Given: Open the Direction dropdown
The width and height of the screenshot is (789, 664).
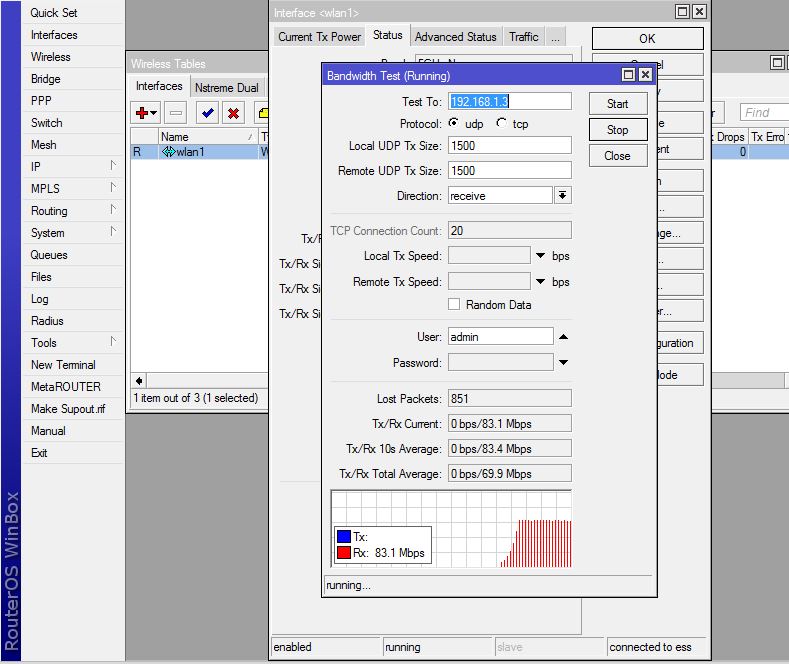Looking at the screenshot, I should (x=563, y=195).
